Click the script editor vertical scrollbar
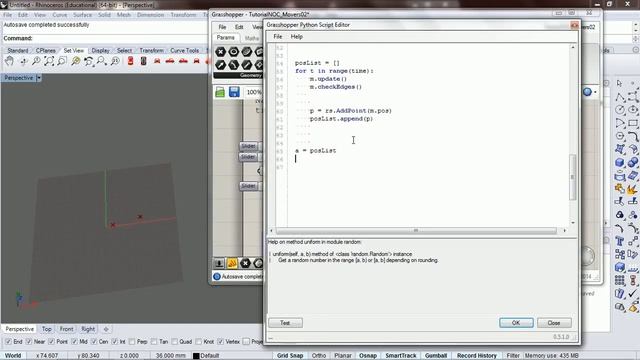 click(573, 177)
